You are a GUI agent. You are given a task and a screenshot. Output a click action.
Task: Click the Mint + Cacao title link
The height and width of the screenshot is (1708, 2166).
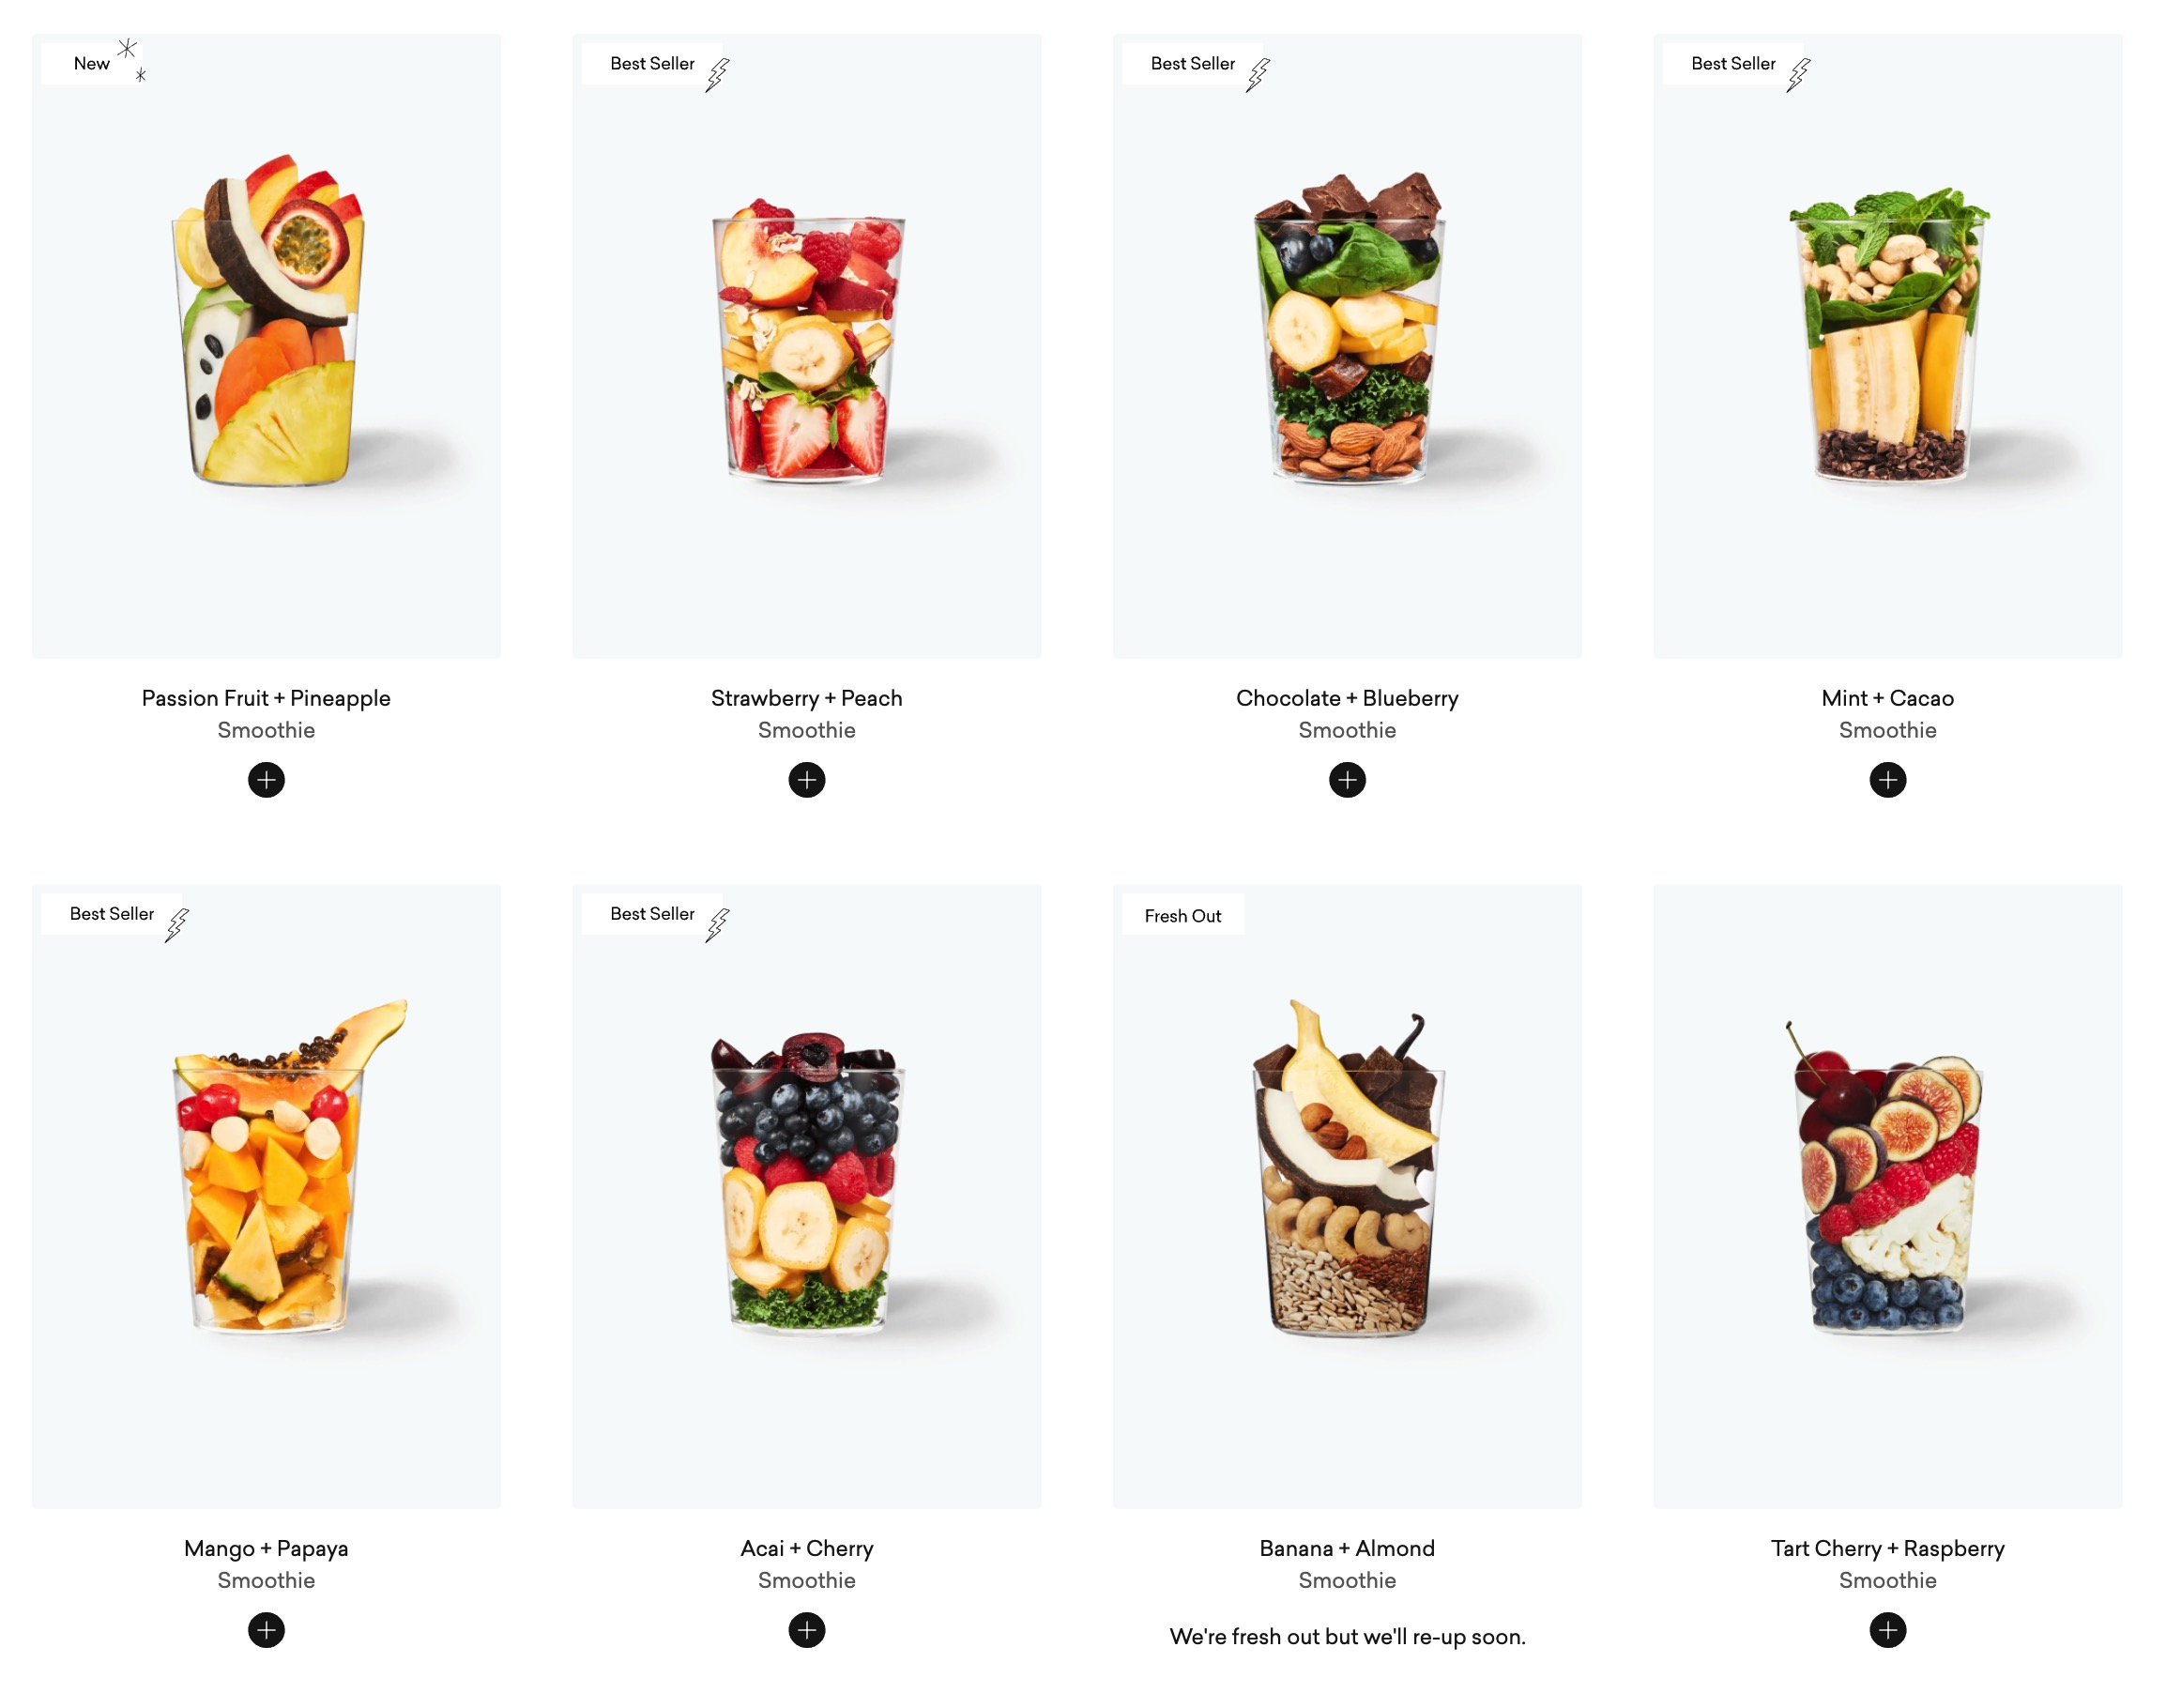point(1888,698)
